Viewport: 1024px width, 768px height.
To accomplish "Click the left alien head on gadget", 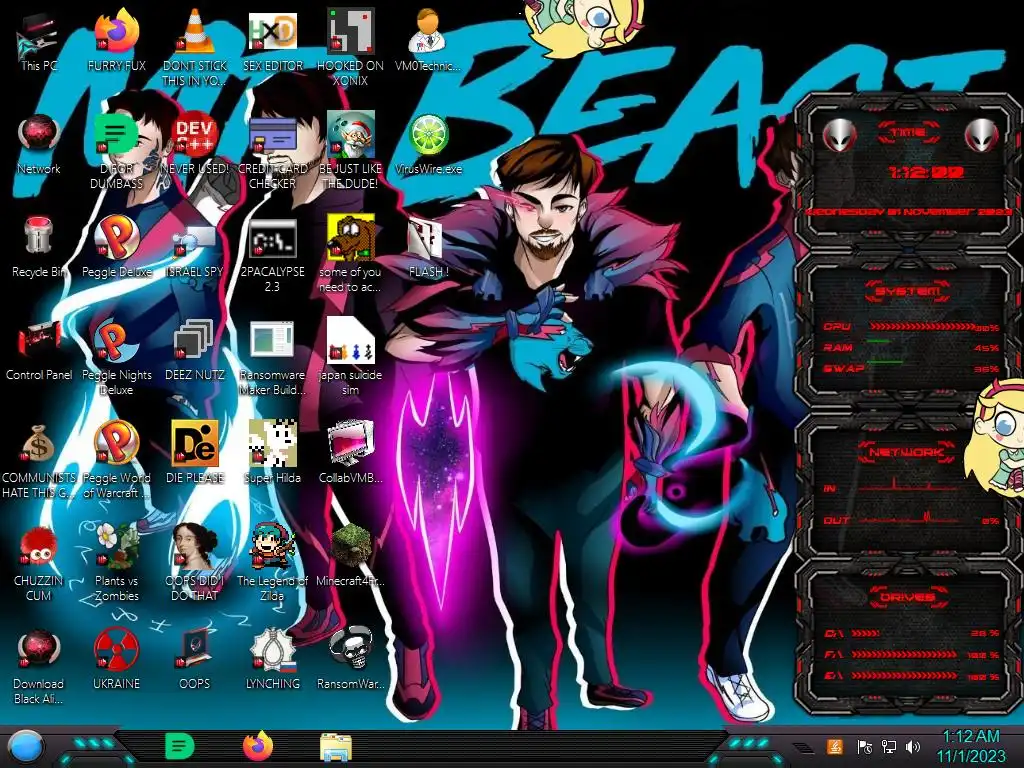I will click(x=839, y=136).
